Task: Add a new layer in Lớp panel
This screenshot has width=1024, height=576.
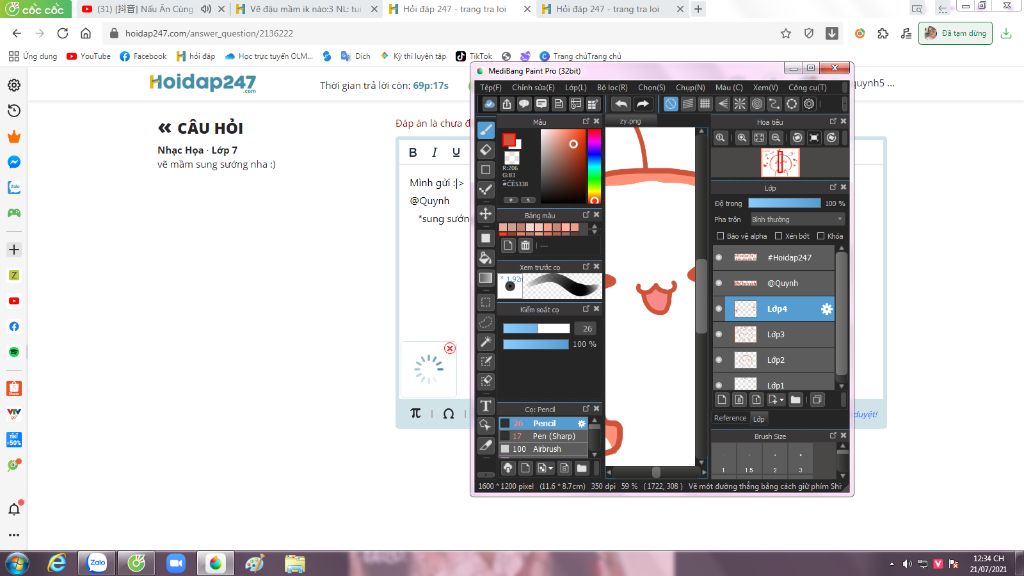Action: [x=722, y=400]
